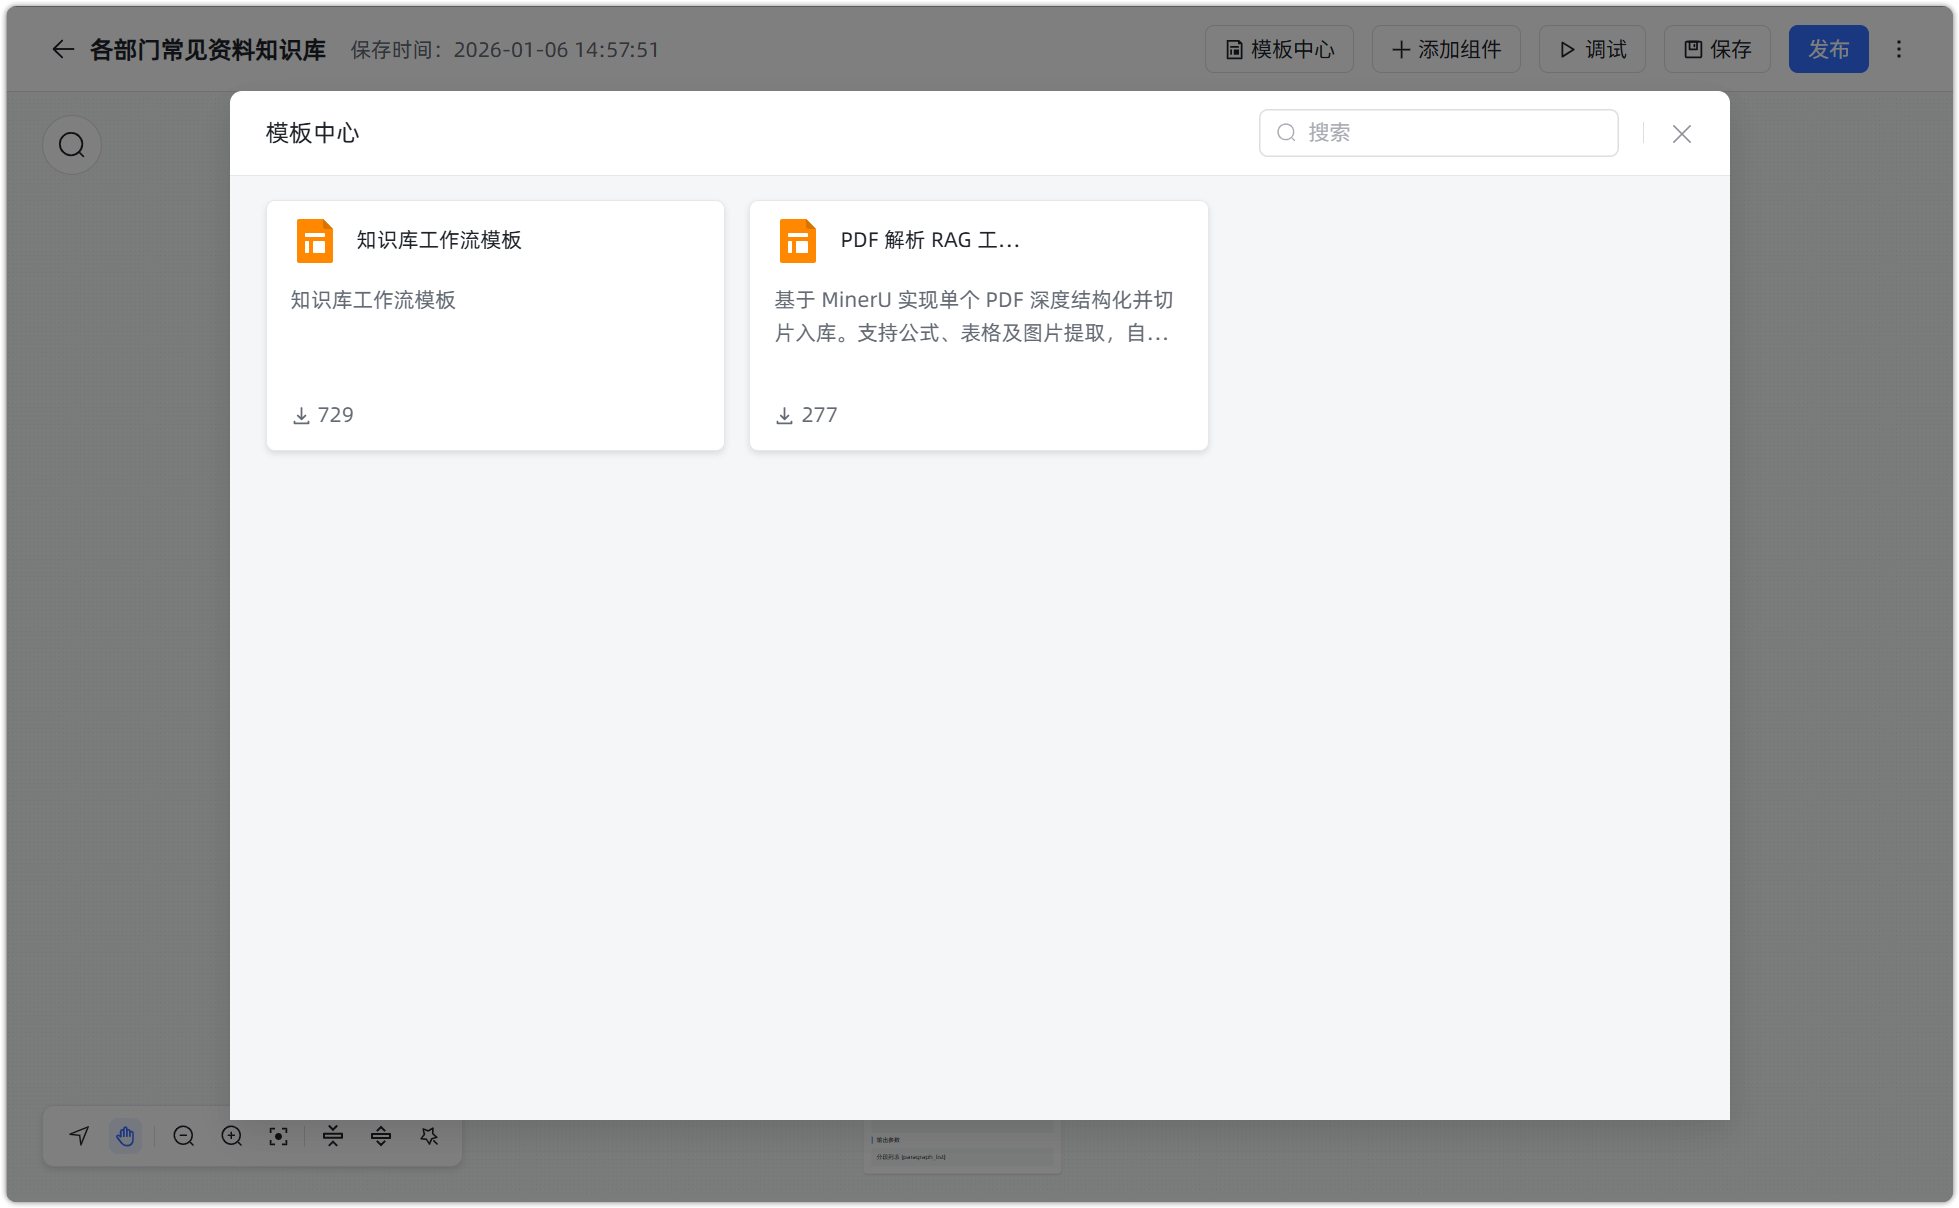Click the fit-to-view focus icon
Screen dimensions: 1959x1208
click(x=279, y=1136)
